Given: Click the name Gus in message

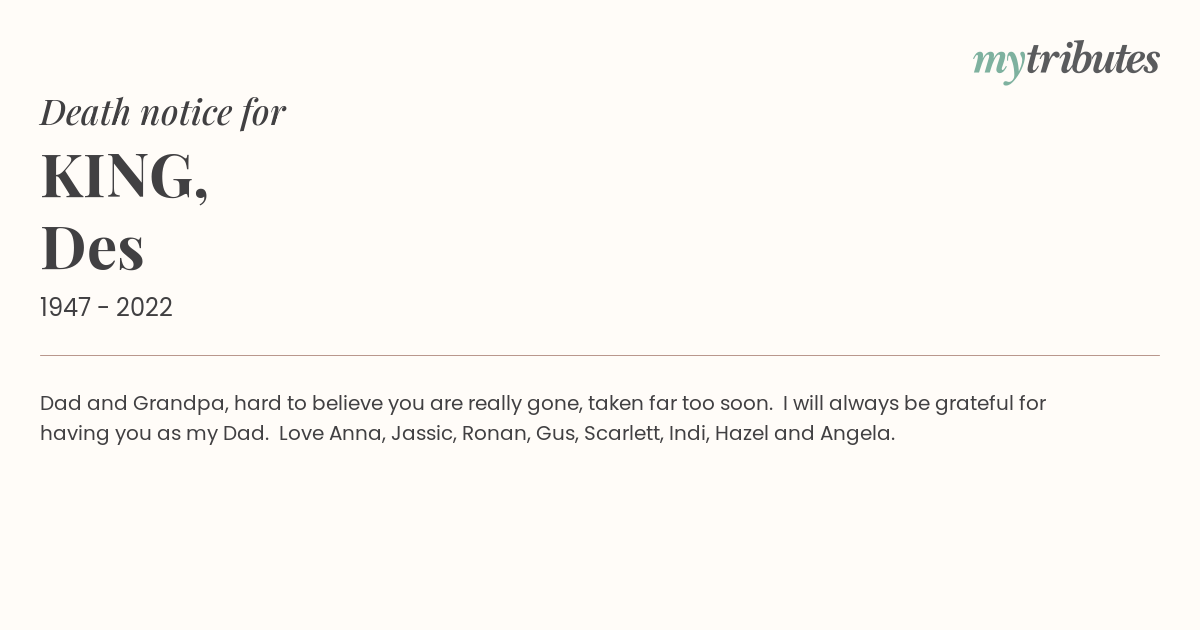Looking at the screenshot, I should tap(555, 434).
